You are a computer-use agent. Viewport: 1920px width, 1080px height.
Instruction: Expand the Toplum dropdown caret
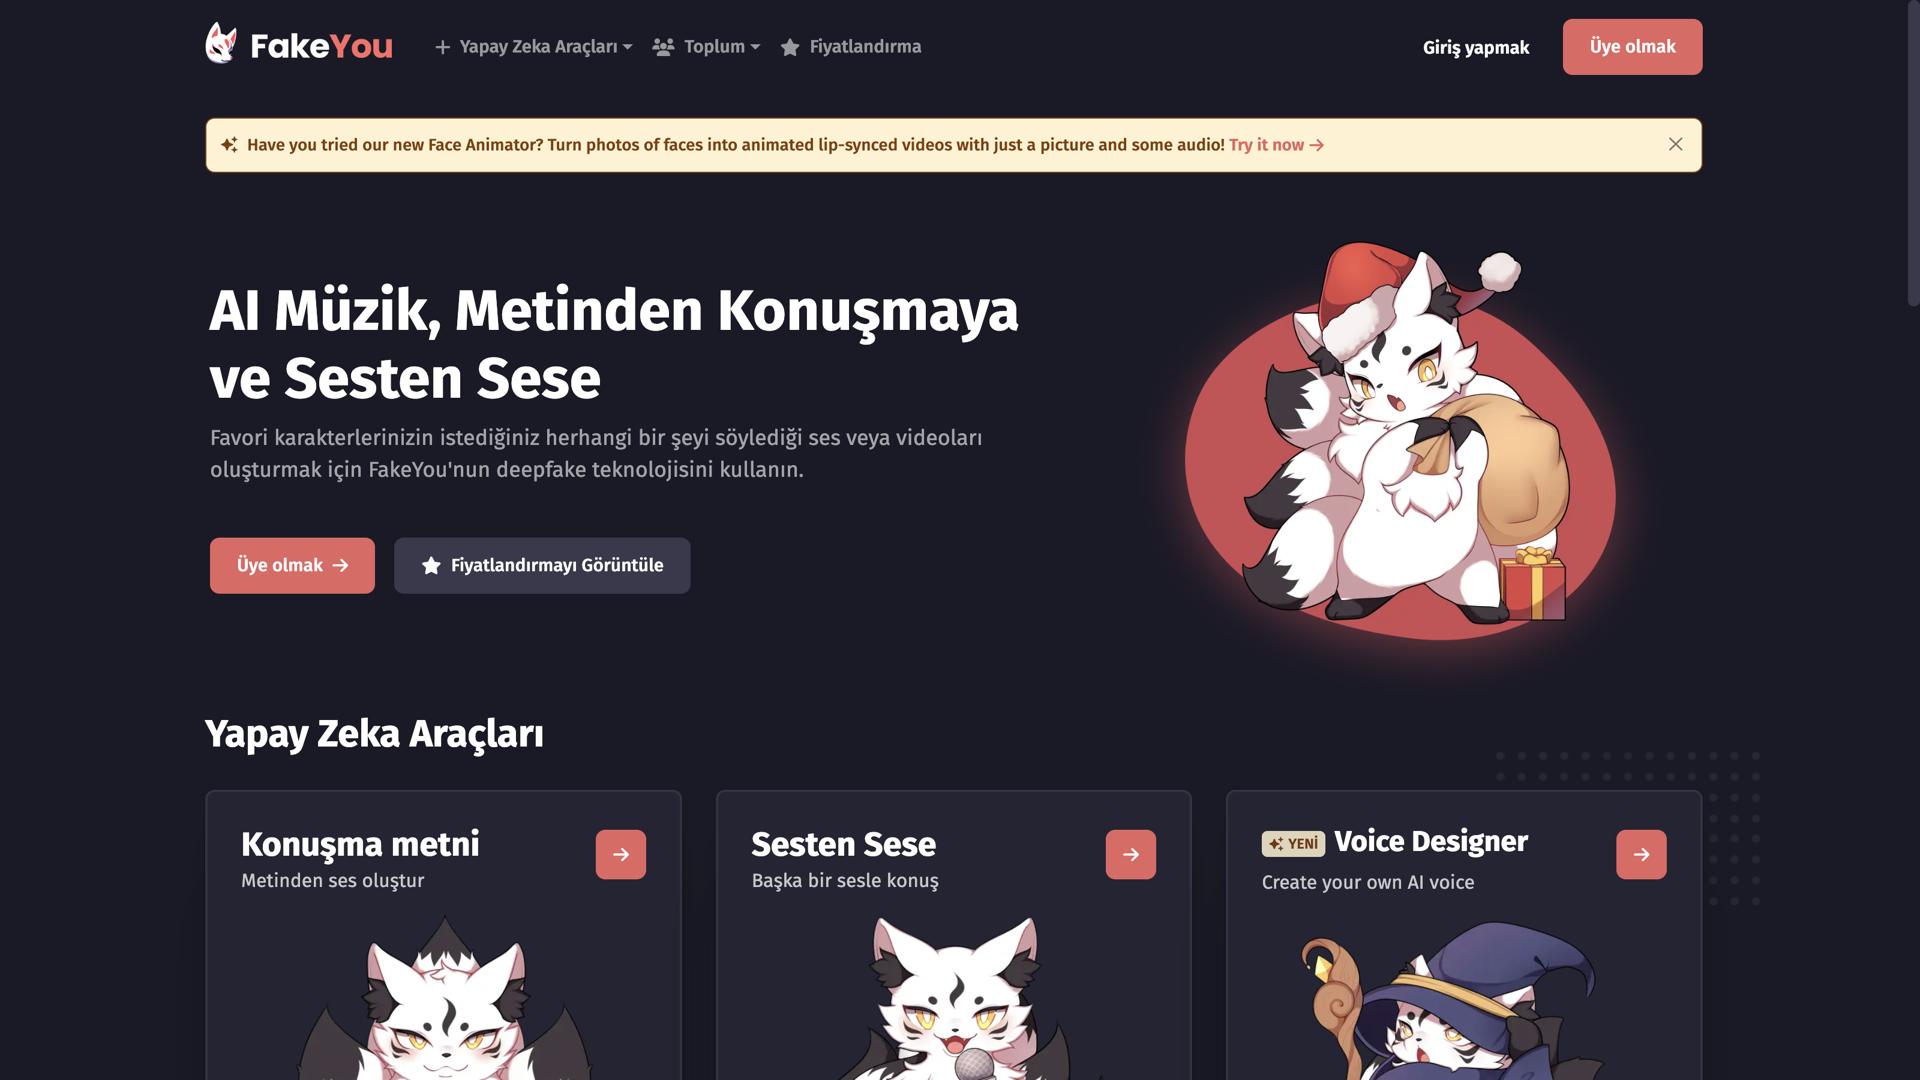pyautogui.click(x=755, y=47)
